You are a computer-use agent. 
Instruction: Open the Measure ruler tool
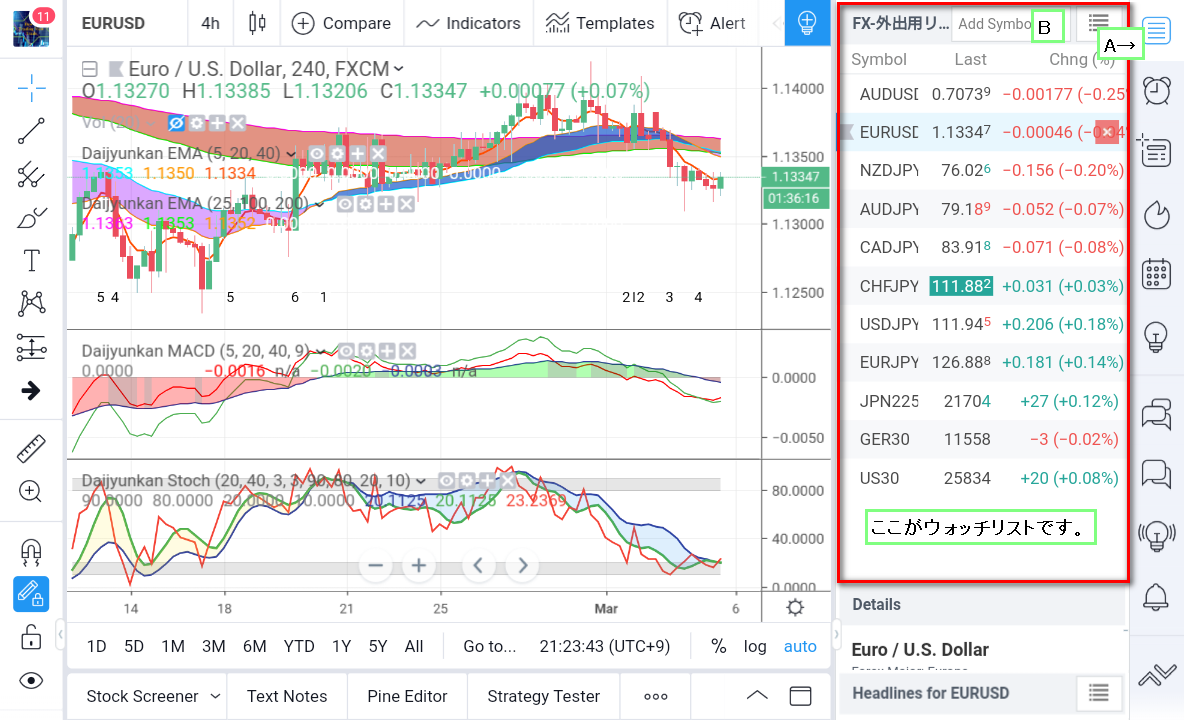click(x=30, y=447)
